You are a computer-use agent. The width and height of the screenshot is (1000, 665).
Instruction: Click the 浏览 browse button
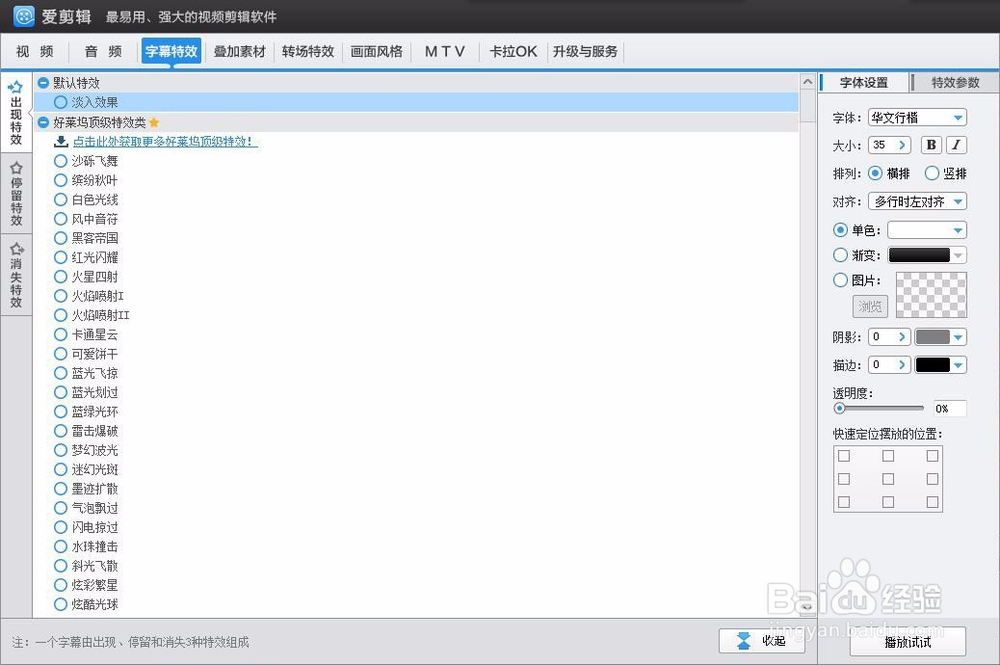click(x=870, y=306)
